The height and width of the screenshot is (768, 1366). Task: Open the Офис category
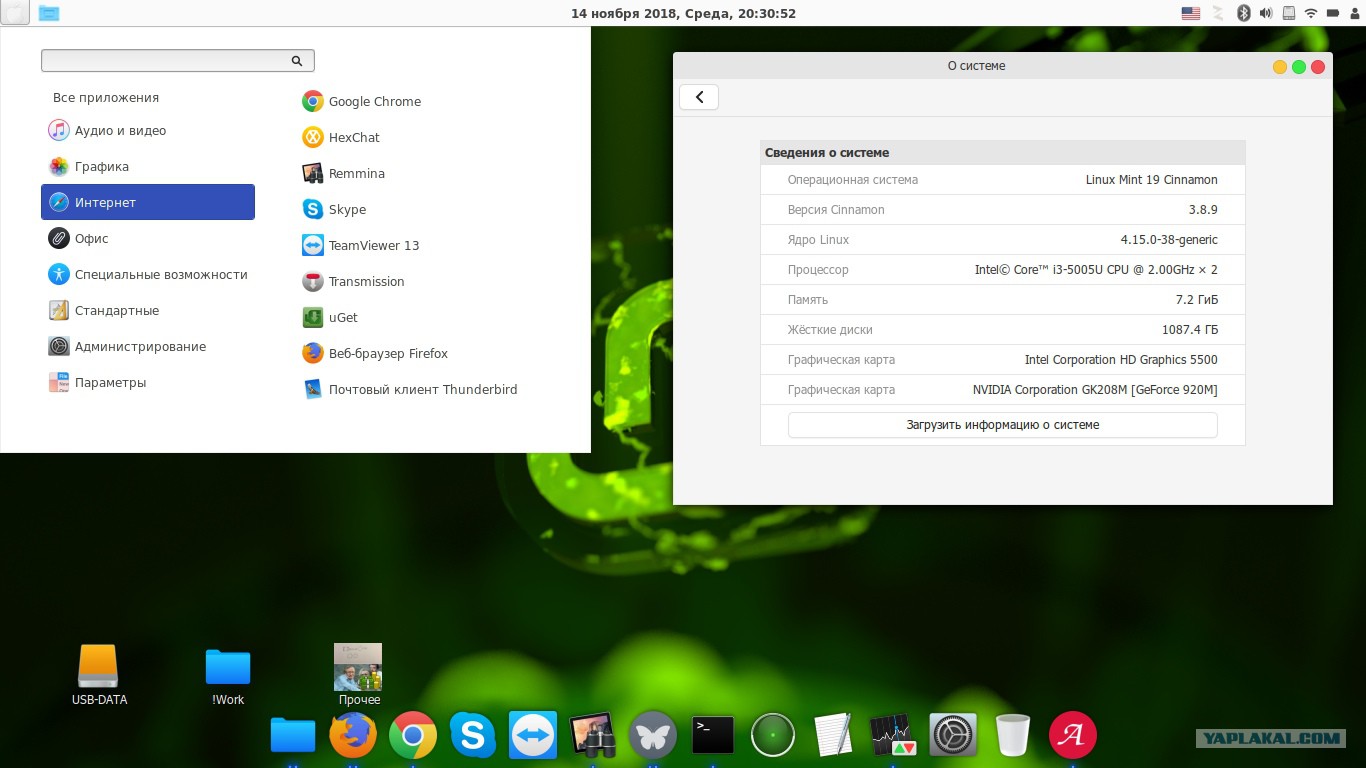click(148, 239)
